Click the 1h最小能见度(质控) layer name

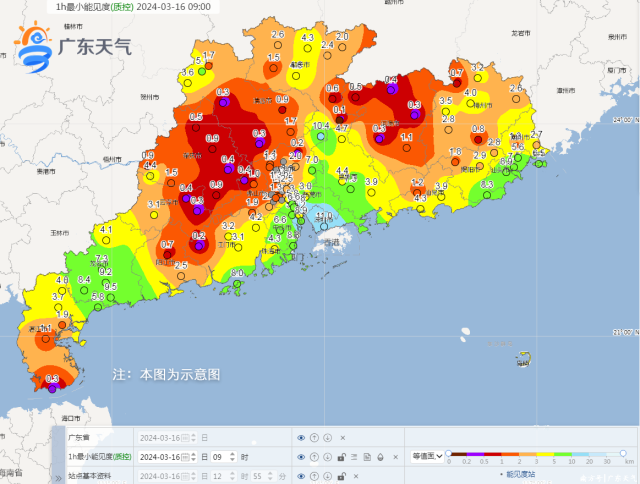point(99,457)
